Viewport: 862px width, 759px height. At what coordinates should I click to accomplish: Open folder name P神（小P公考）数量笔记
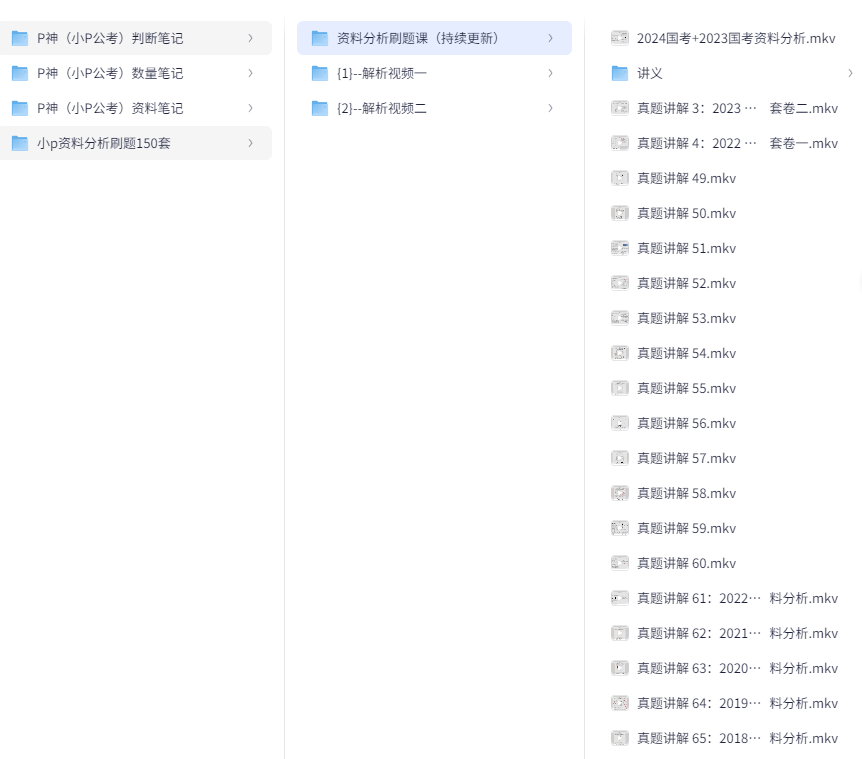[x=110, y=73]
